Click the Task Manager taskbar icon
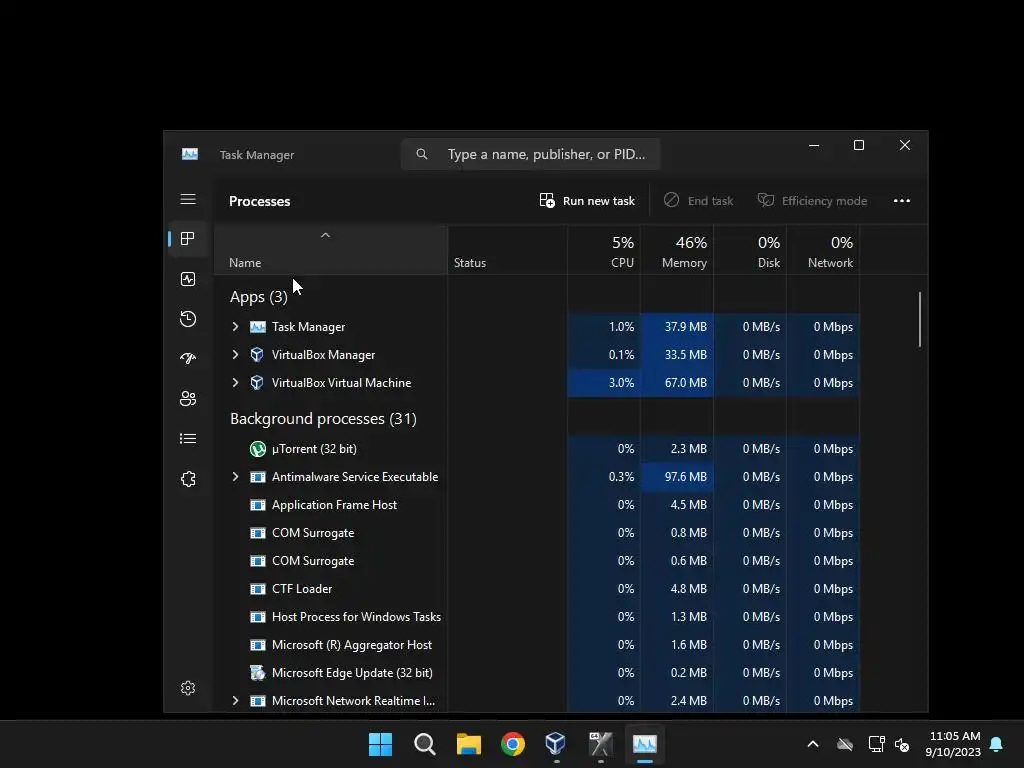The height and width of the screenshot is (768, 1024). click(x=645, y=744)
